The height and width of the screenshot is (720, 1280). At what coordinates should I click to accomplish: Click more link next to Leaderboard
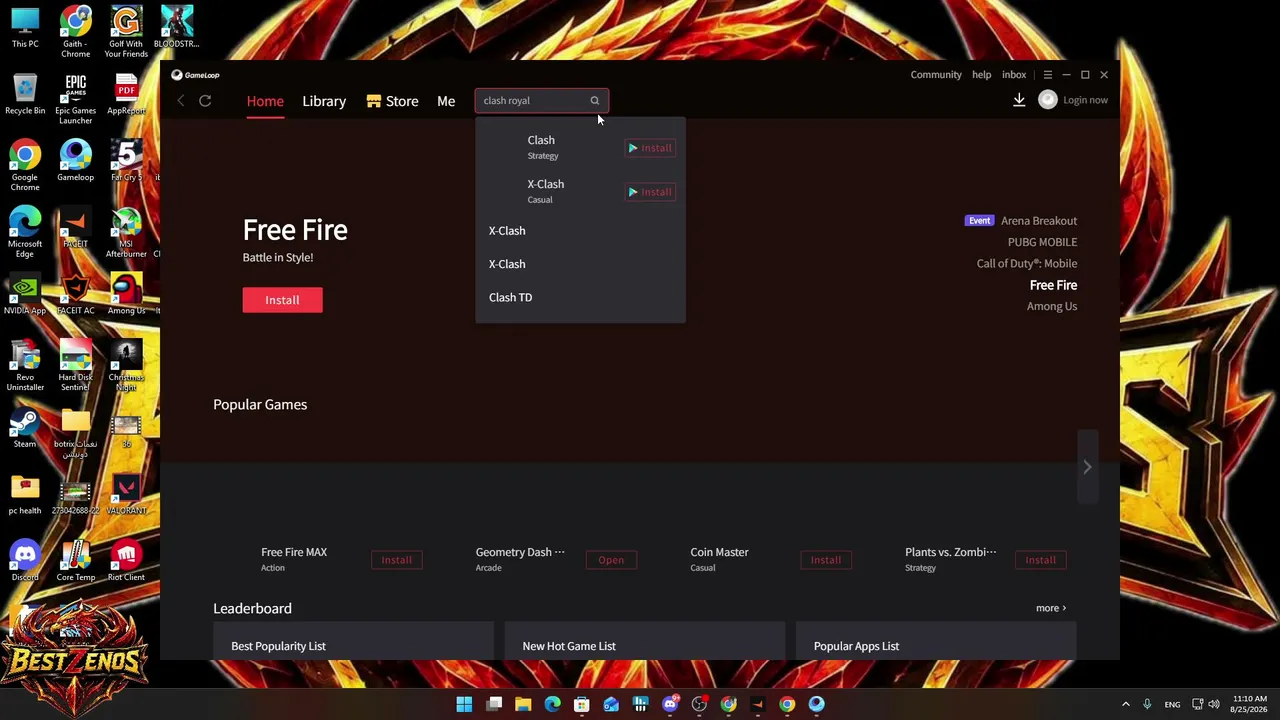[1051, 608]
